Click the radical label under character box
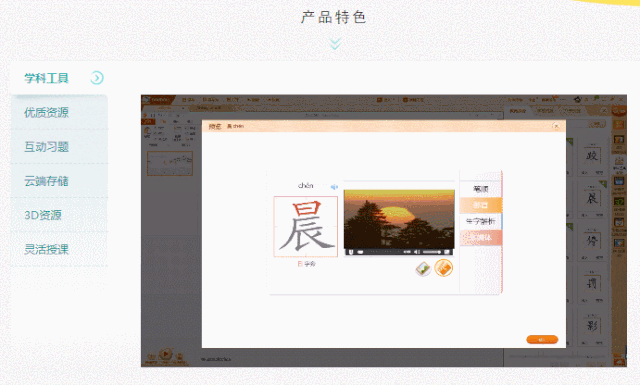 (306, 264)
